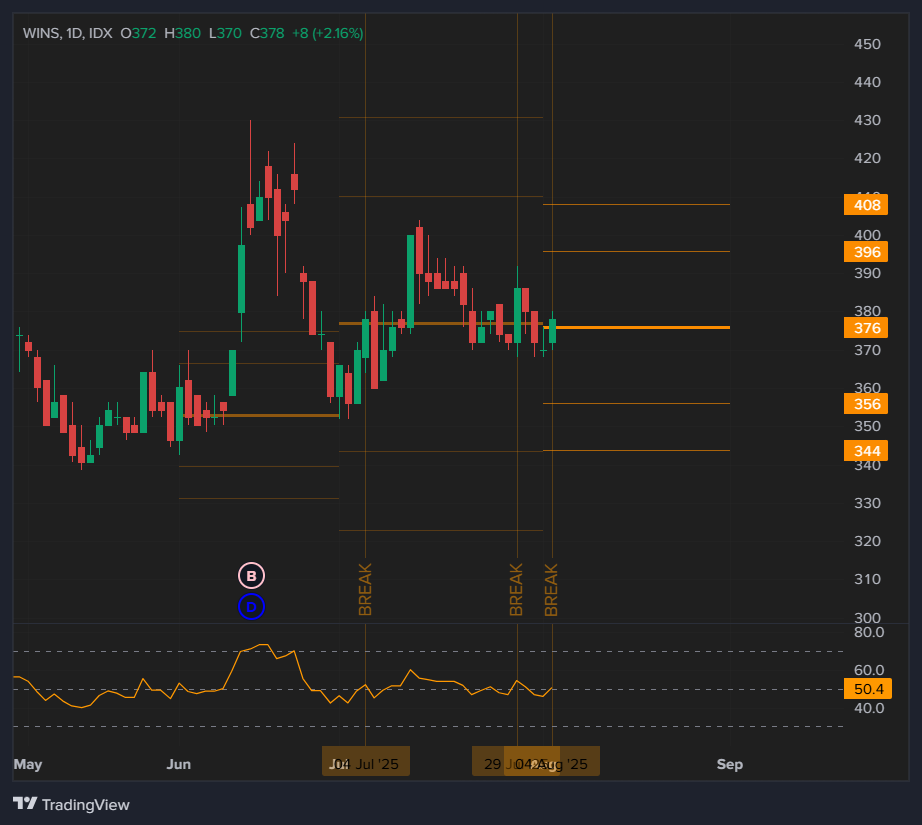The width and height of the screenshot is (922, 825).
Task: Click the RSI value label 50.4
Action: pos(868,689)
